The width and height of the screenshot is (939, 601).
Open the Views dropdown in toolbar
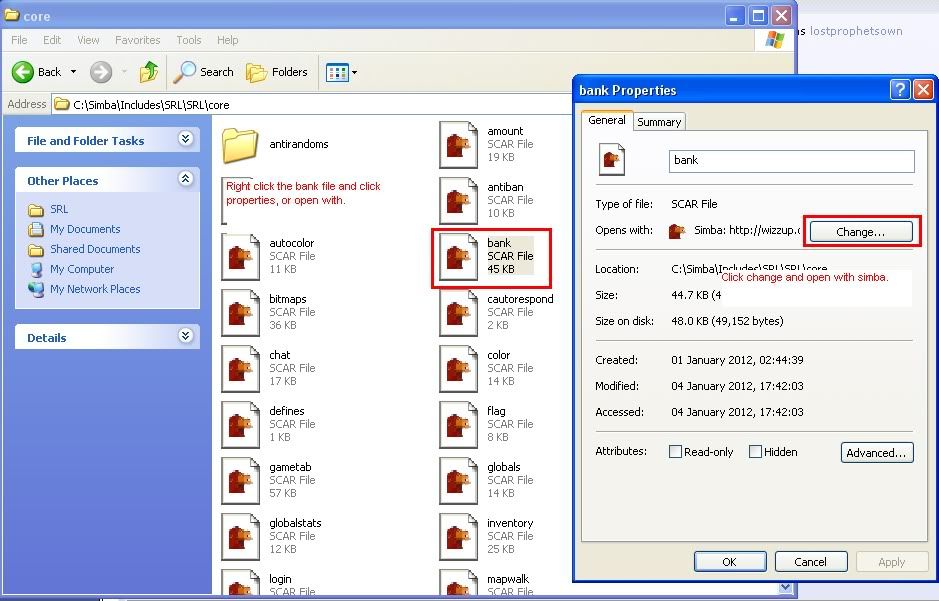[x=341, y=72]
